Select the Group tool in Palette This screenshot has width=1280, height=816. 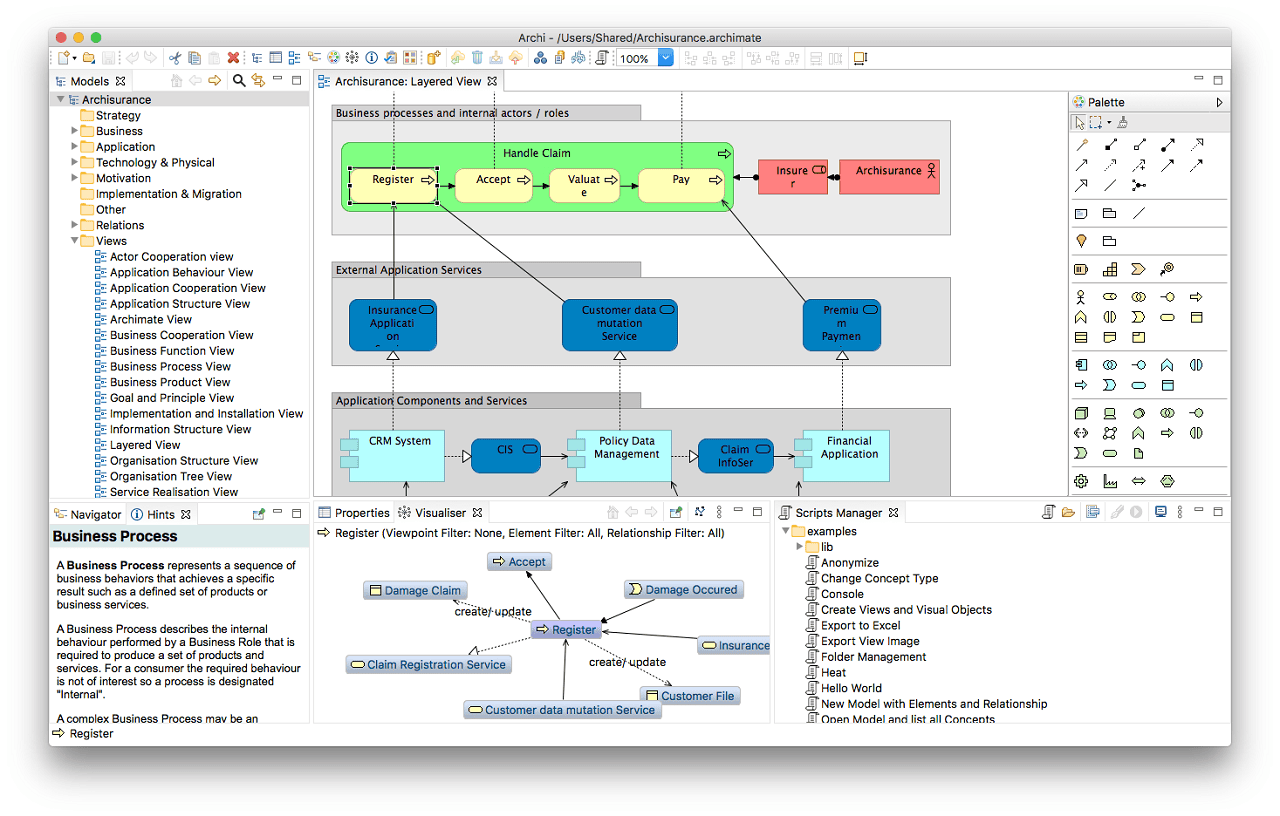(x=1109, y=213)
